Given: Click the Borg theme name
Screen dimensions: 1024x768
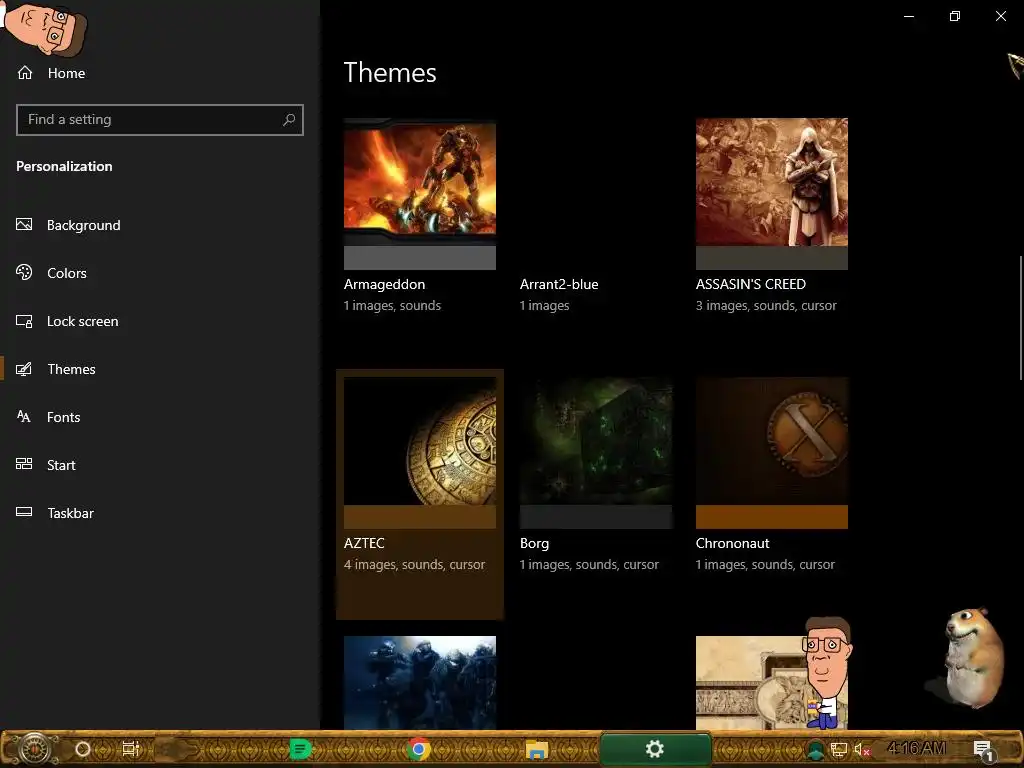Looking at the screenshot, I should pyautogui.click(x=534, y=543).
